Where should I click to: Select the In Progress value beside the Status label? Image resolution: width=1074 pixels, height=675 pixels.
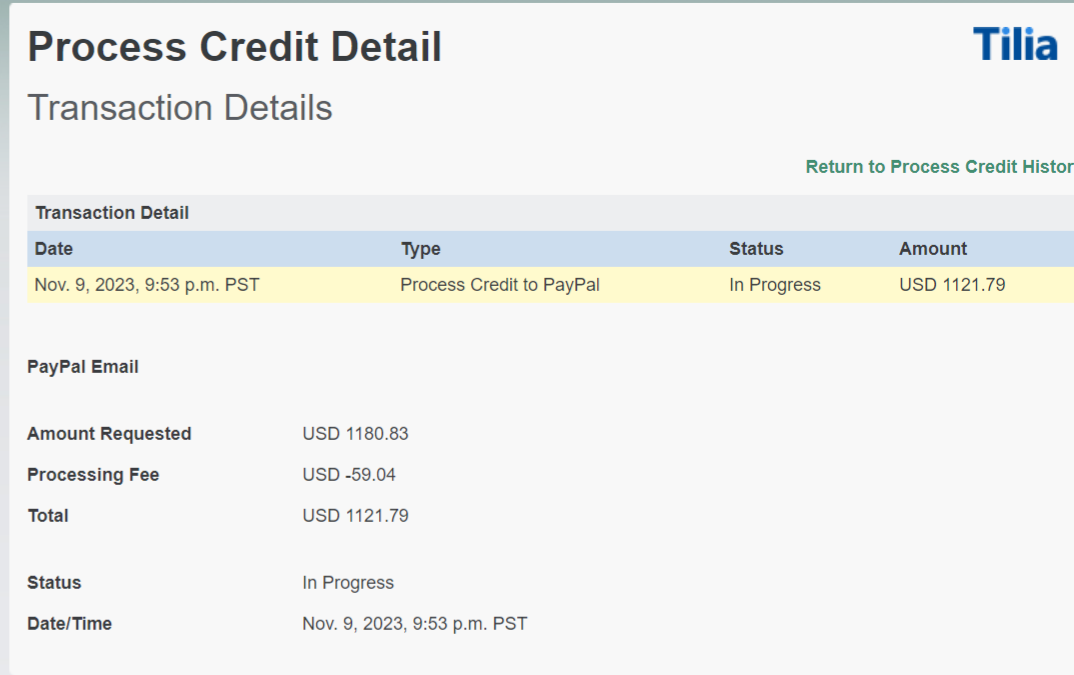click(x=348, y=583)
